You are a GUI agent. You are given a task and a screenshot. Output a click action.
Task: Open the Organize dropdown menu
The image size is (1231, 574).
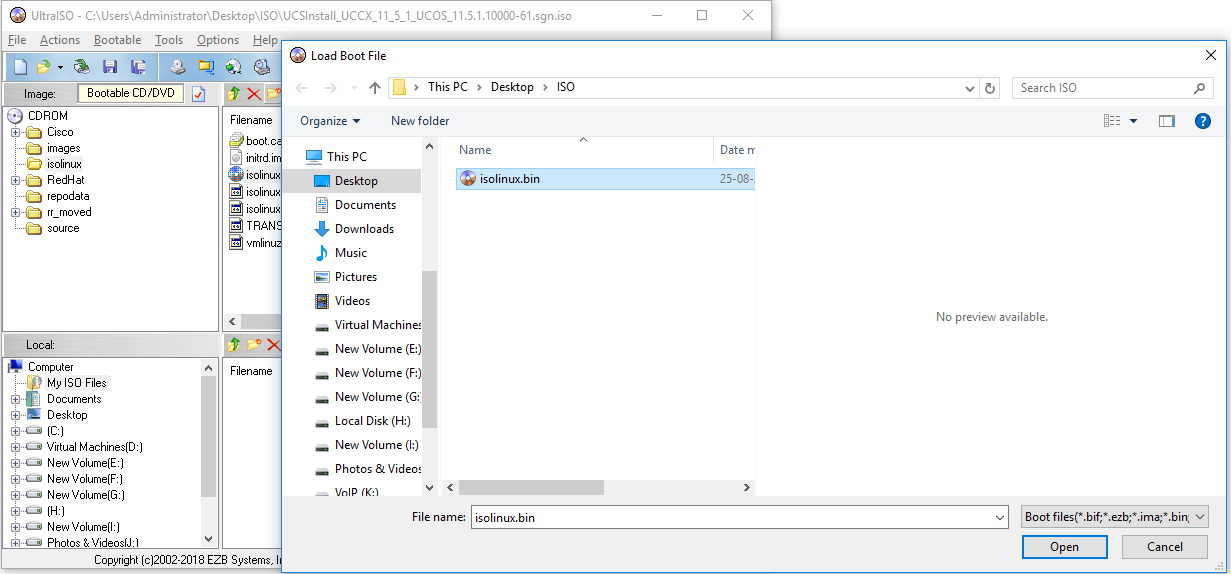(x=330, y=121)
